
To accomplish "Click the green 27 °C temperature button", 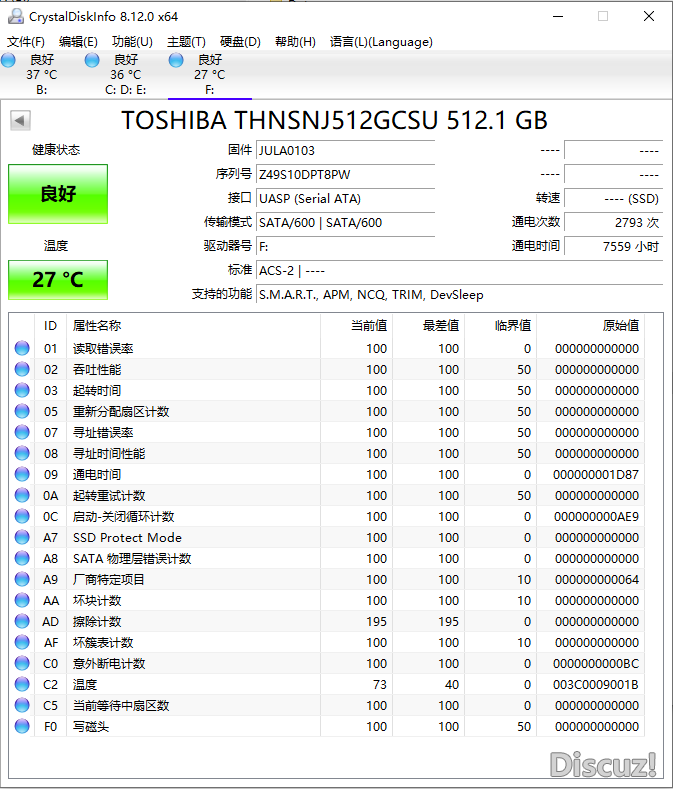I will 58,279.
